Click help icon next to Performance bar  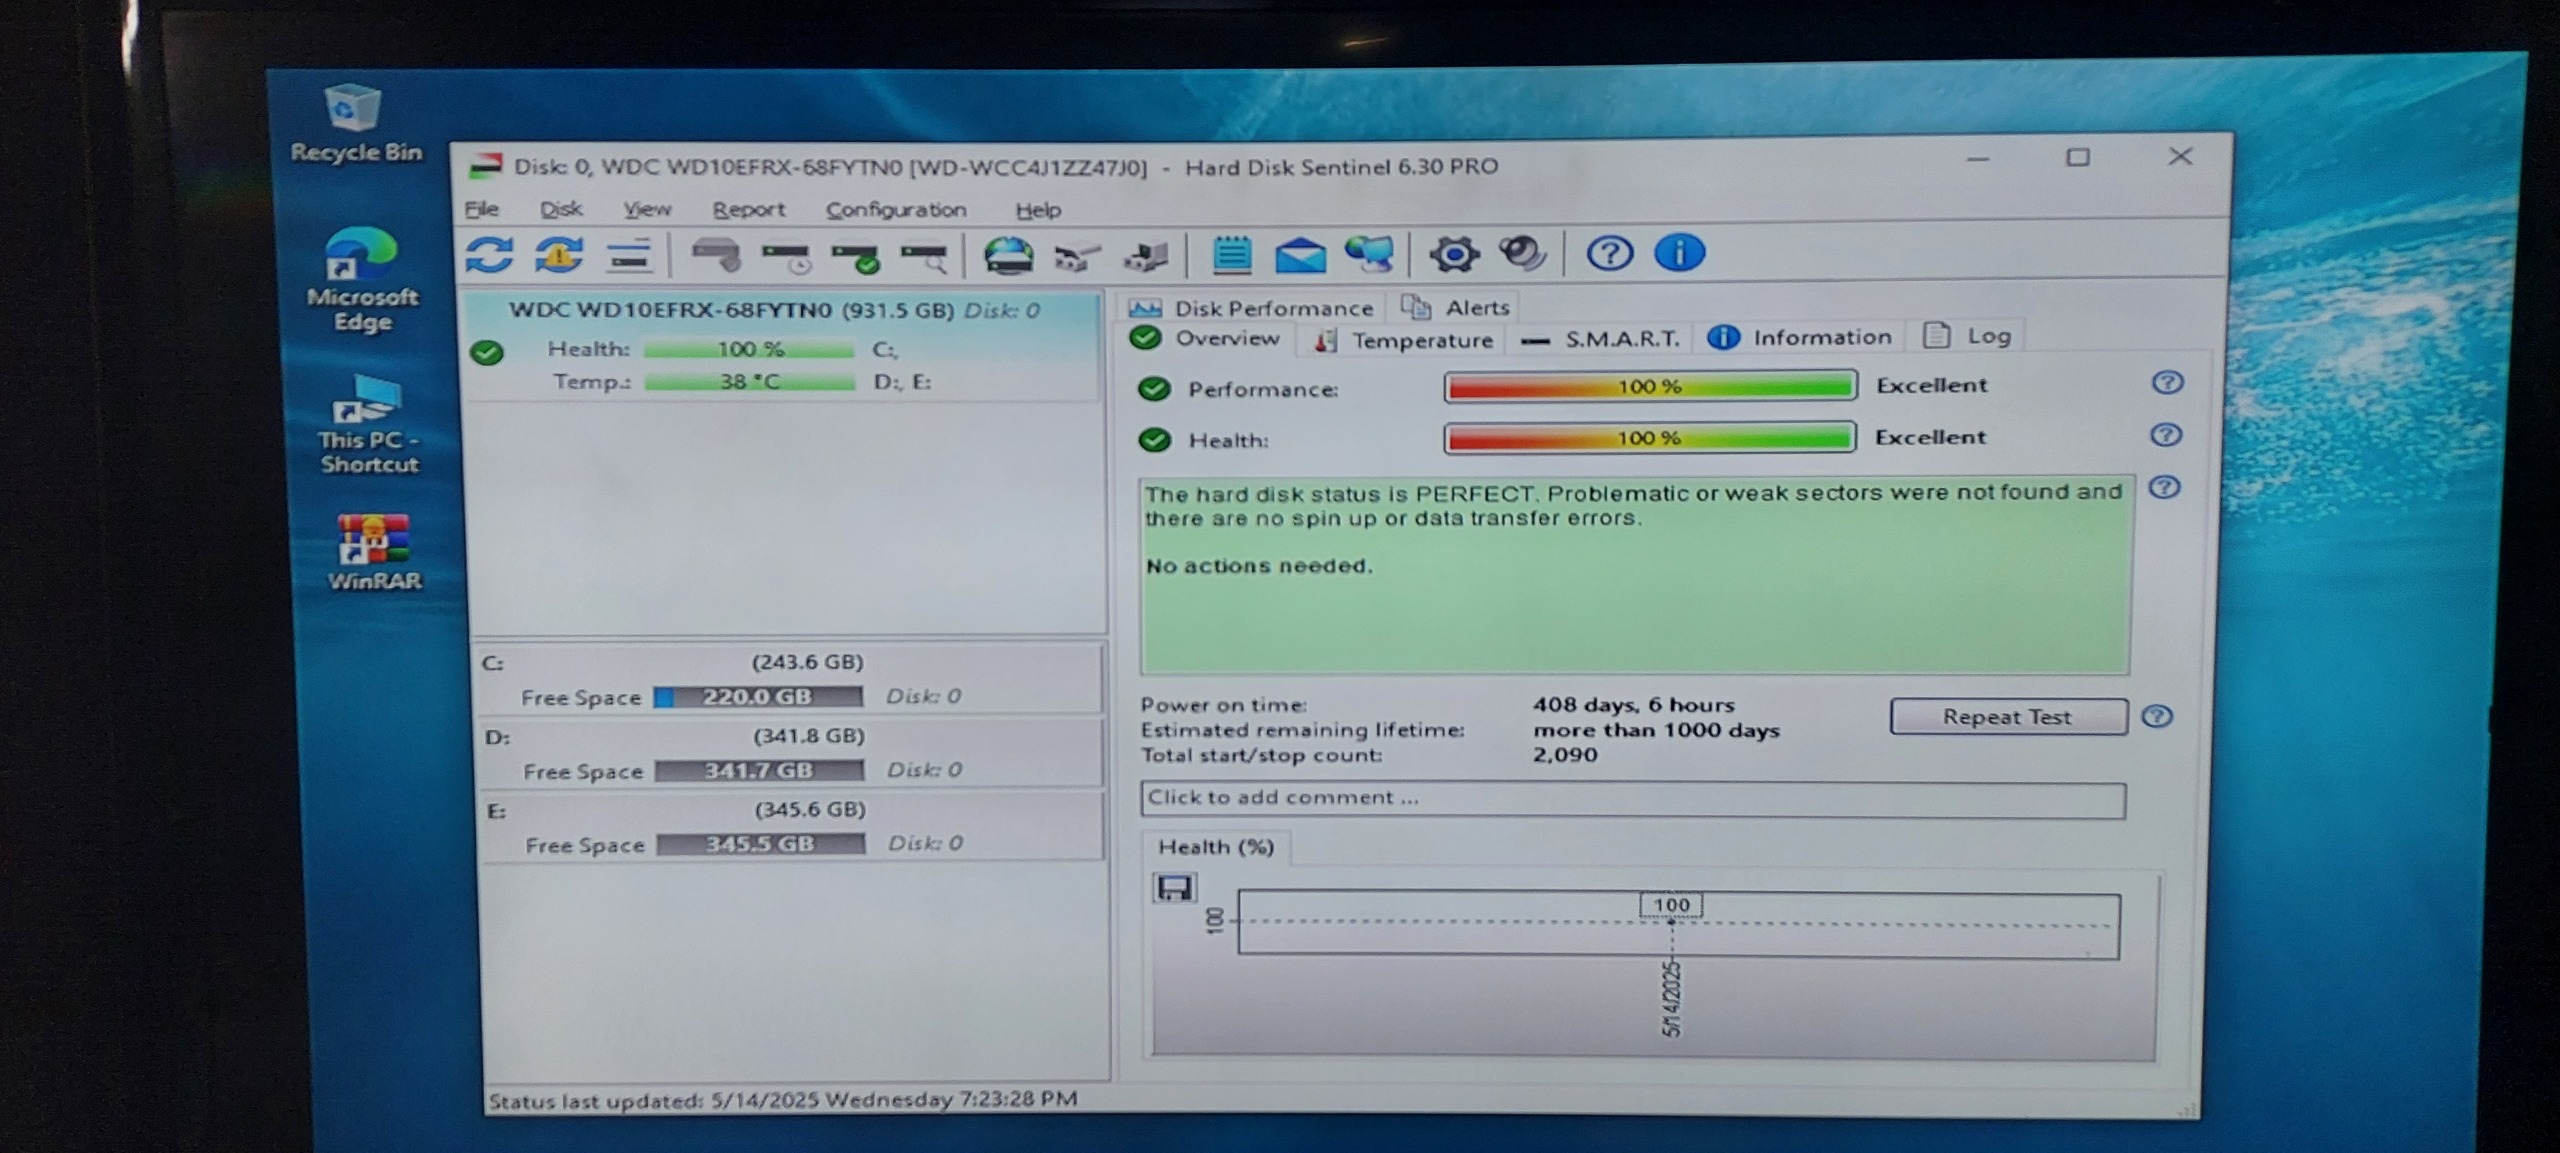(2167, 383)
